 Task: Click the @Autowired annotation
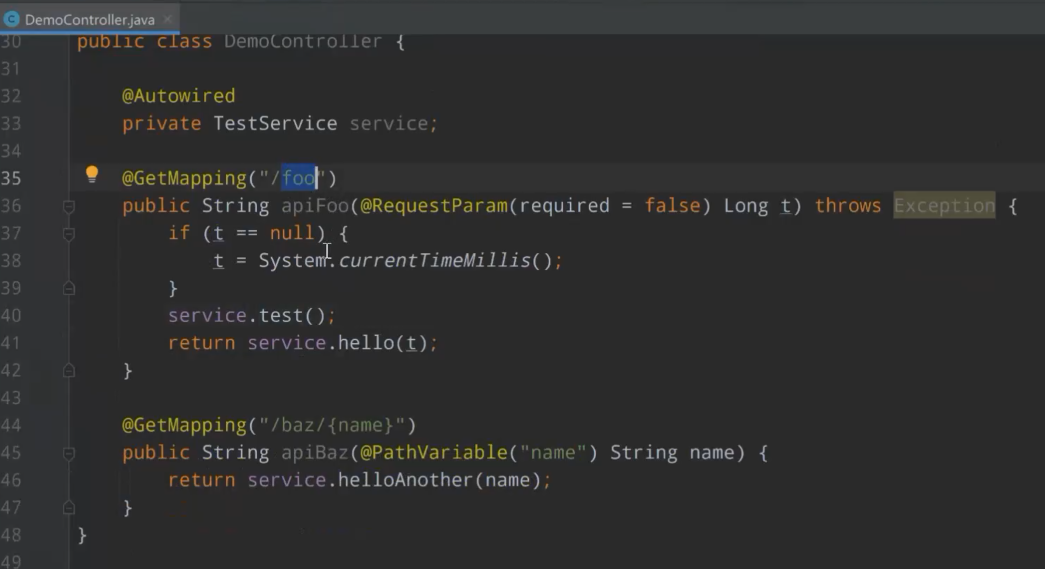point(178,96)
